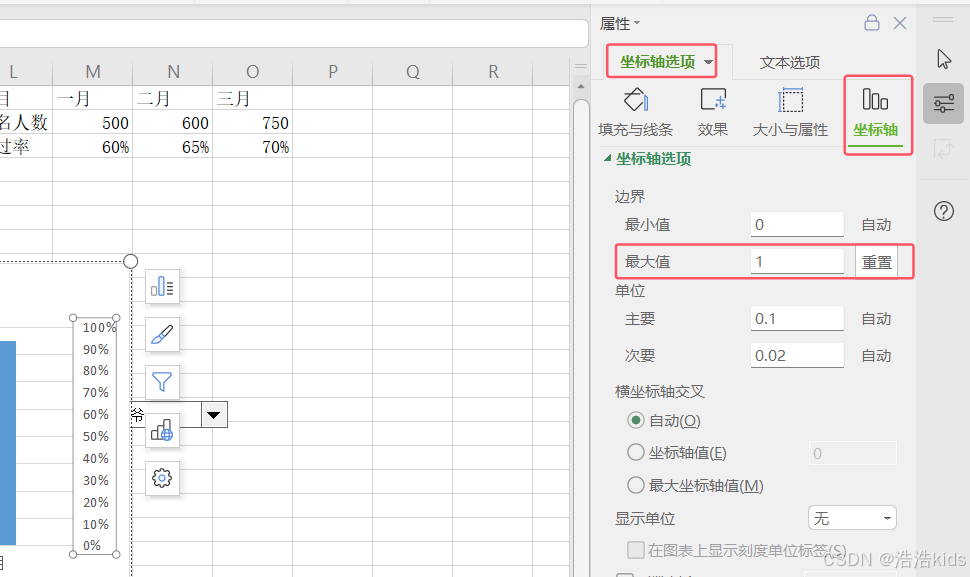Open the chart style brush button
This screenshot has width=970, height=577.
(x=162, y=335)
